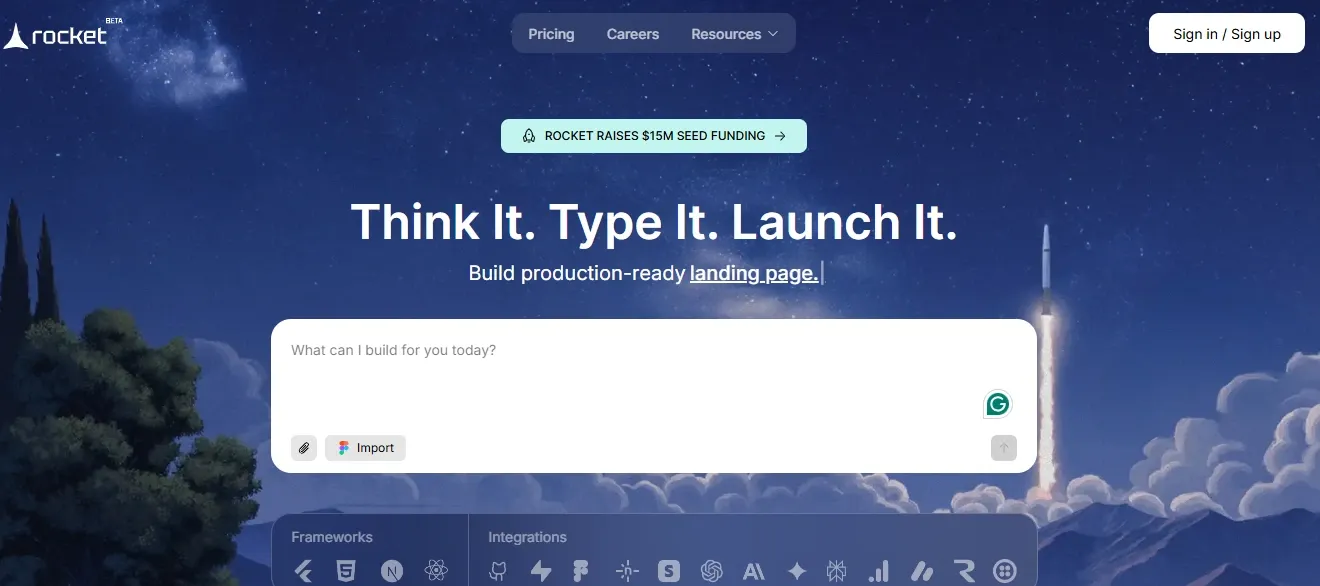This screenshot has width=1320, height=586.
Task: Go to the Careers page
Action: [x=633, y=34]
